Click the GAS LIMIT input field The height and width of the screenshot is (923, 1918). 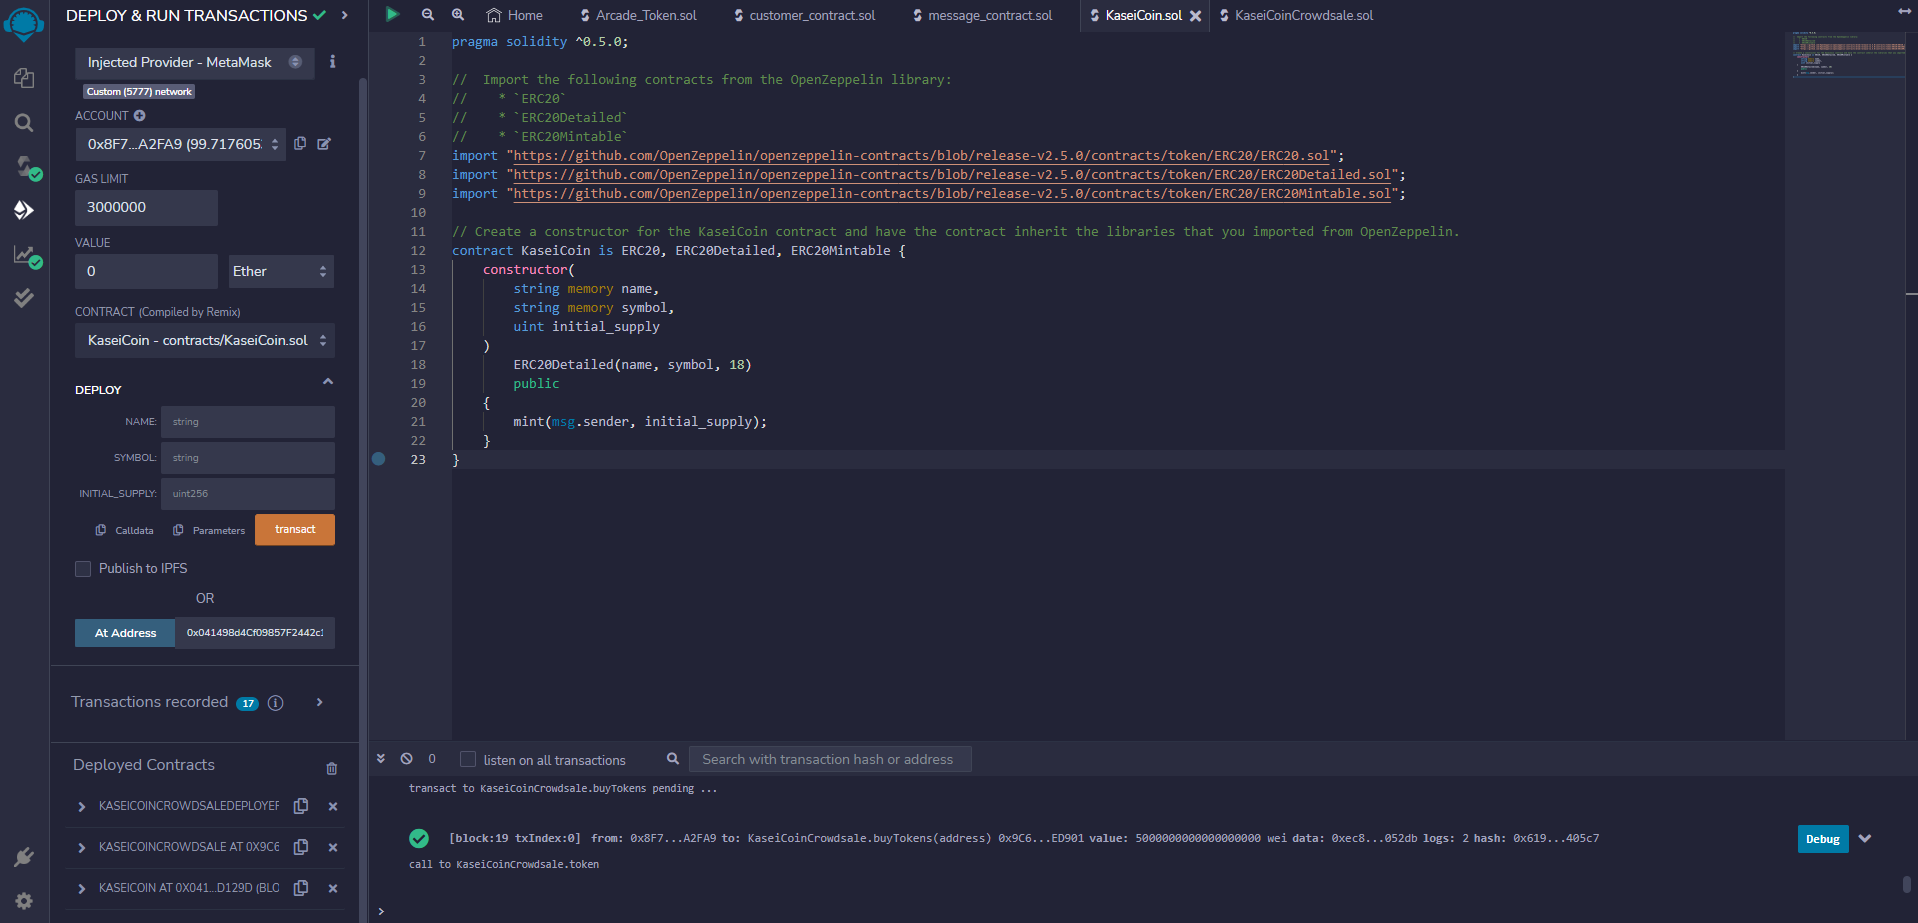click(146, 207)
